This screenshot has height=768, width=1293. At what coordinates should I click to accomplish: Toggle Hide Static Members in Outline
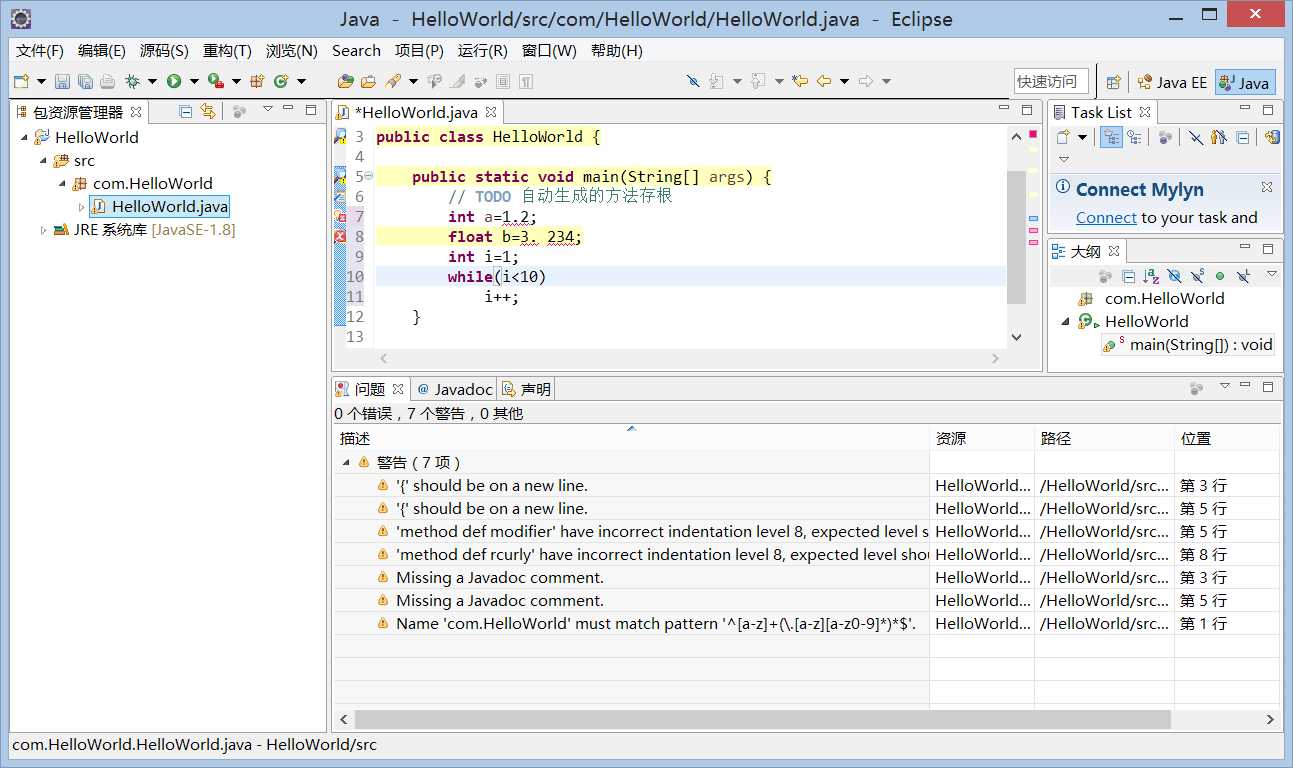point(1197,276)
